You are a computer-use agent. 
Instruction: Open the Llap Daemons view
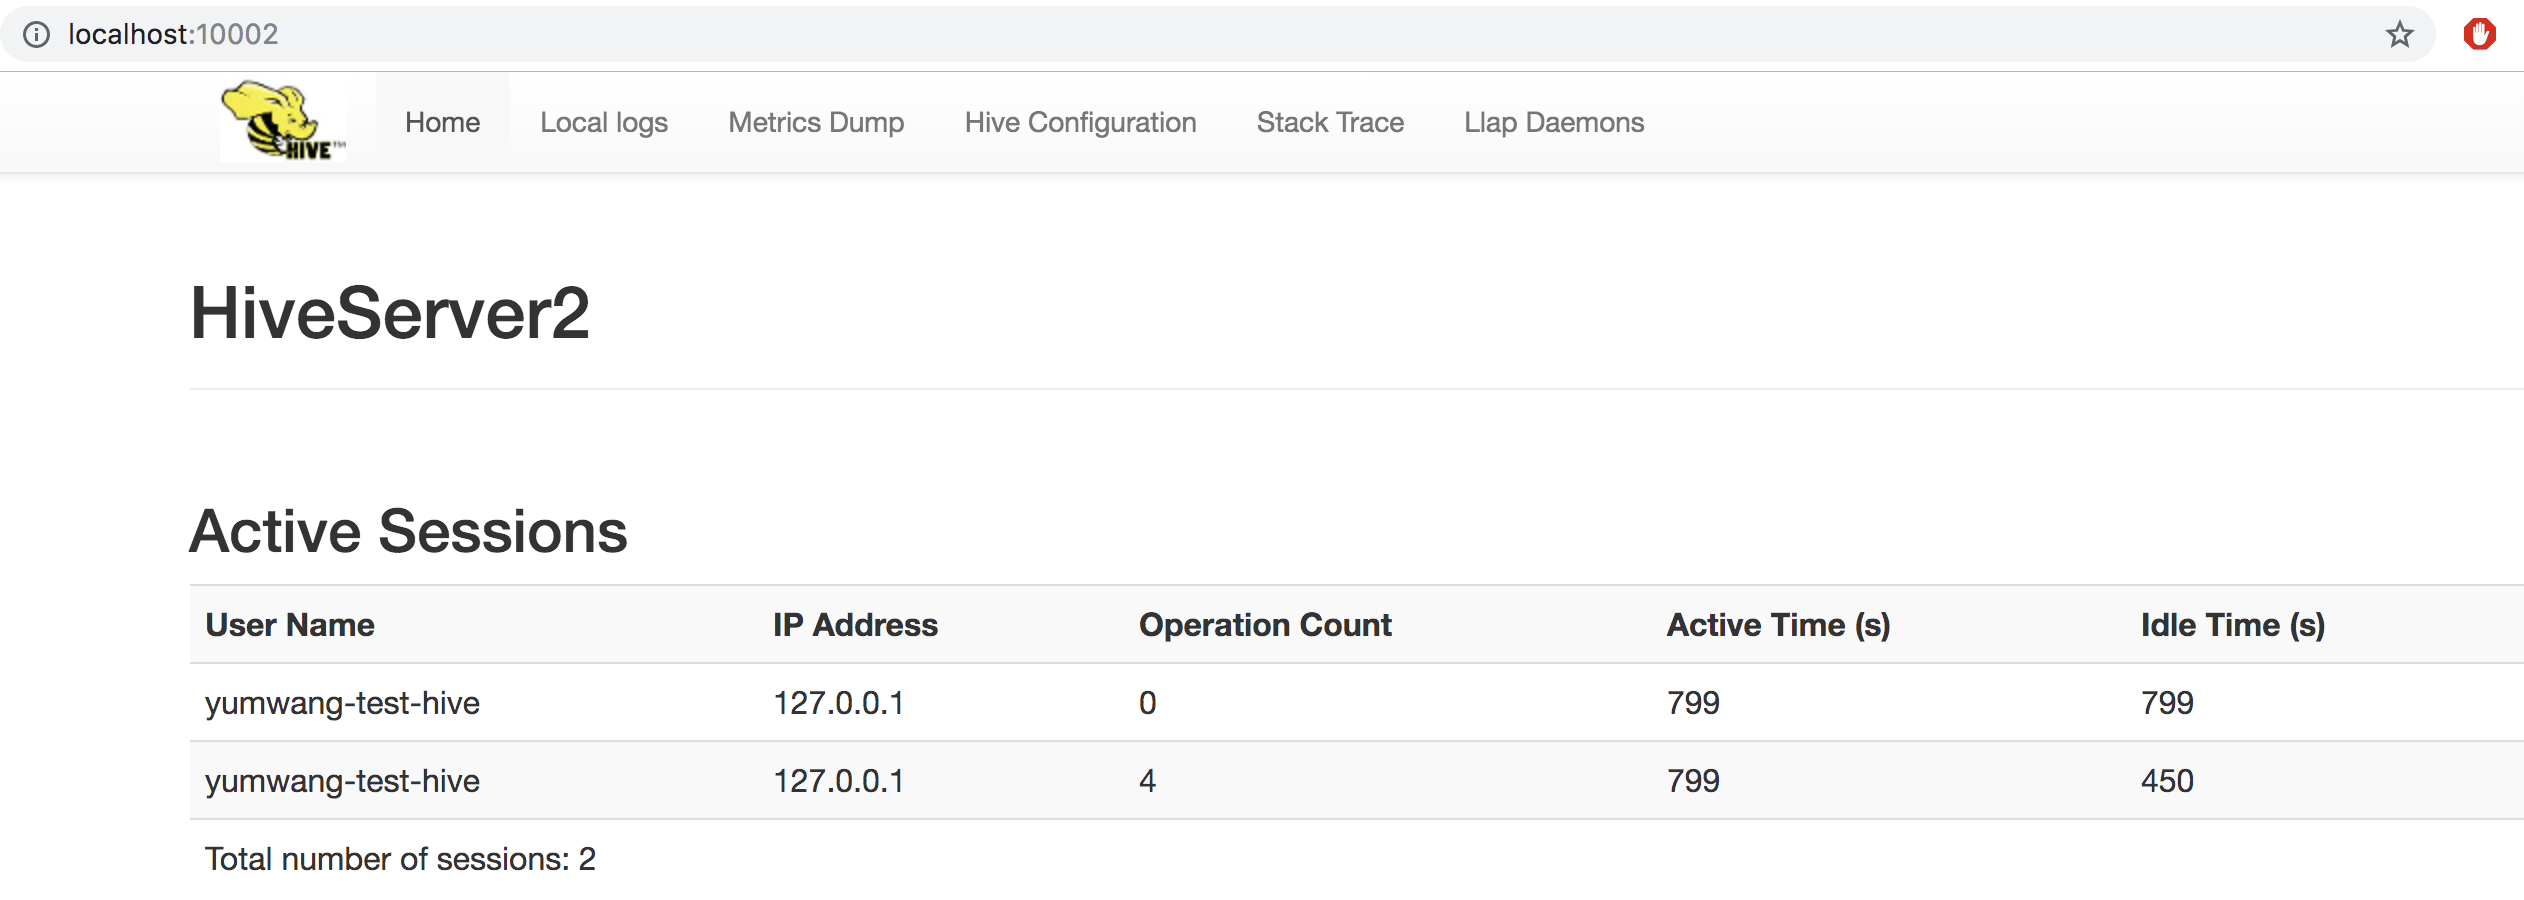pos(1553,122)
